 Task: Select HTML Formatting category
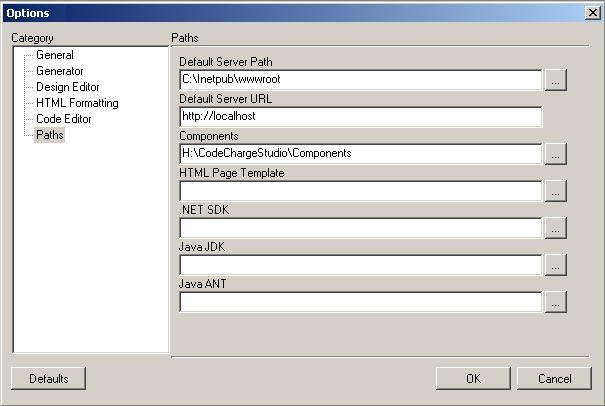coord(77,103)
